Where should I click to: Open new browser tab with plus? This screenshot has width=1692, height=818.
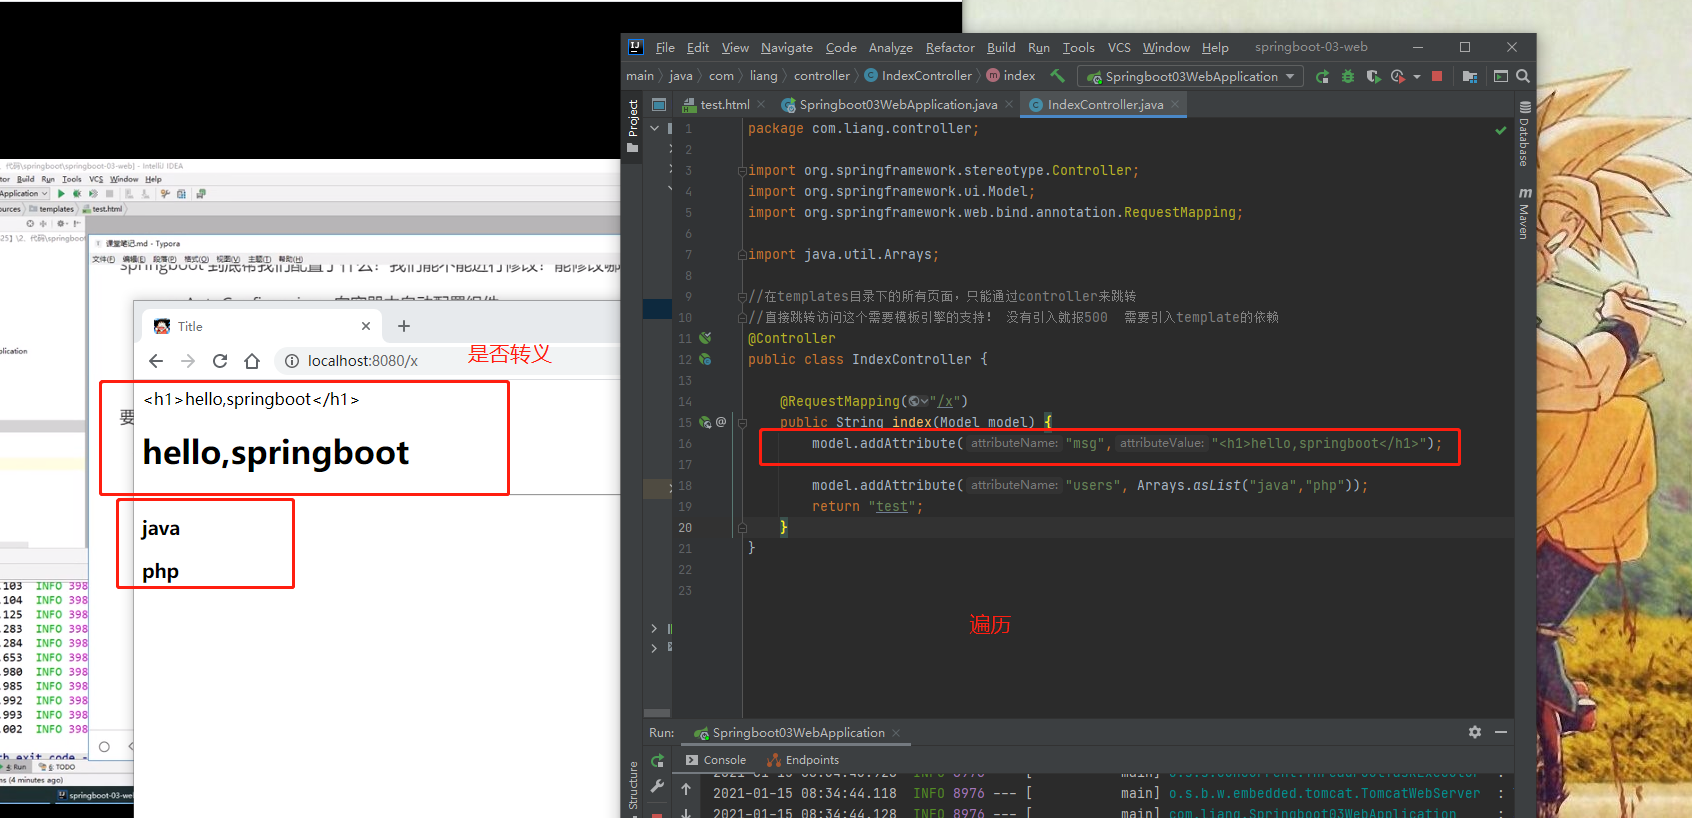pos(404,326)
